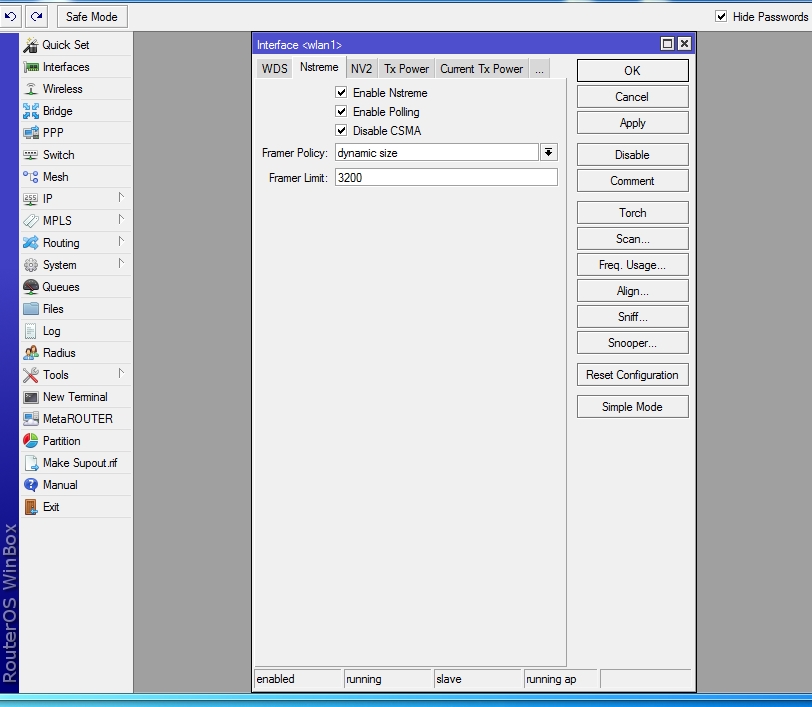Switch to the NV2 tab

pyautogui.click(x=361, y=69)
